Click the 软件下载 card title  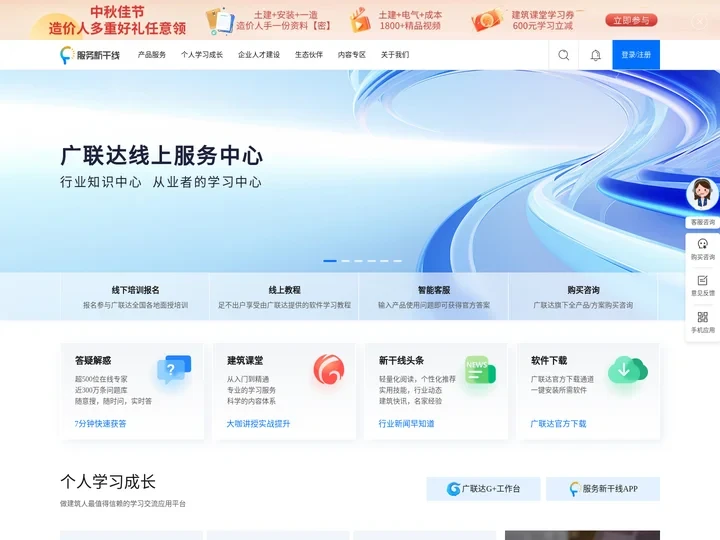(x=549, y=360)
